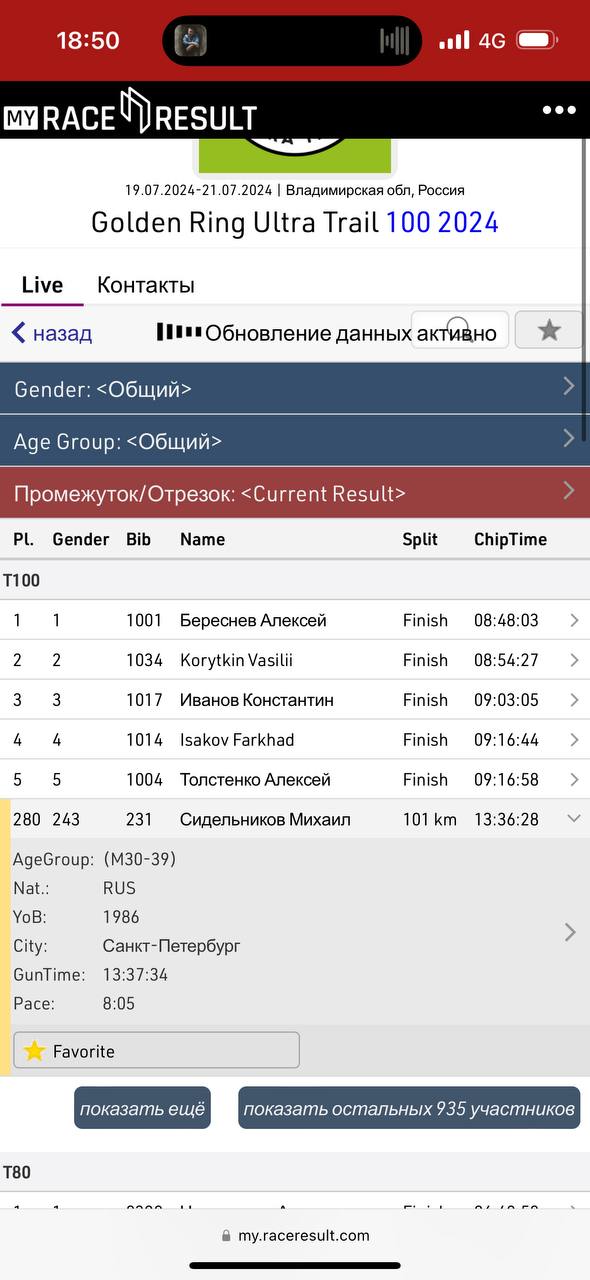
Task: Open details arrow for Толстенко Алексей
Action: coord(574,779)
